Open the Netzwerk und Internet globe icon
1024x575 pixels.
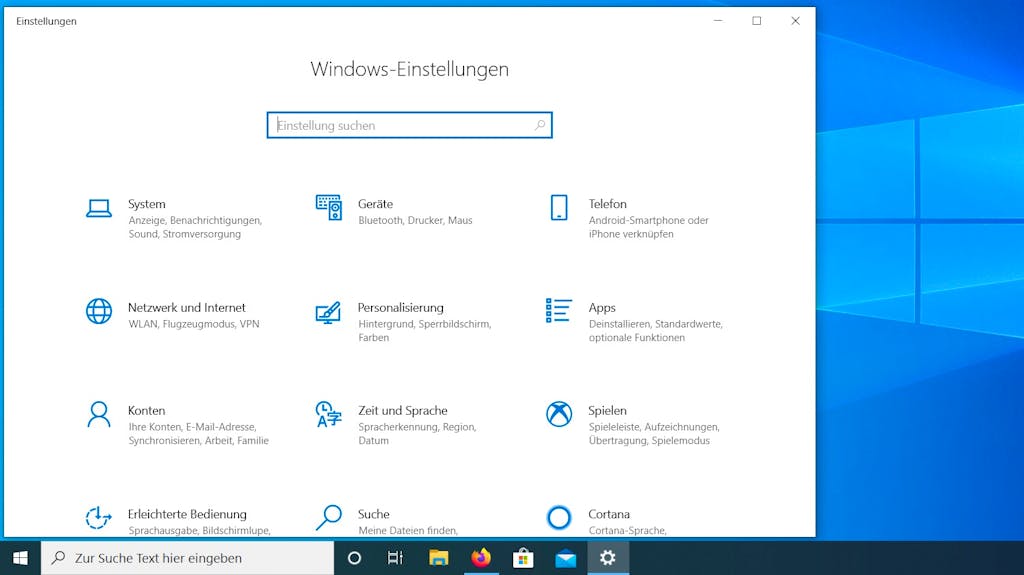tap(99, 311)
